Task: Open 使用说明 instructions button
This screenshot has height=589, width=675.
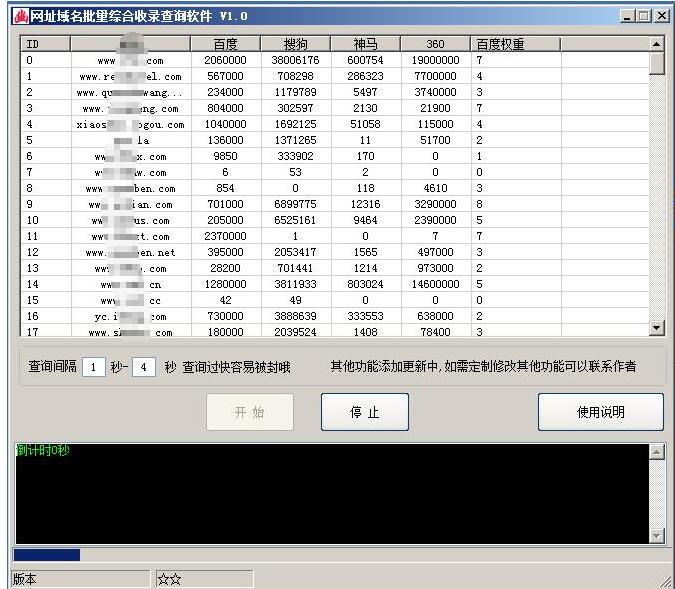Action: pyautogui.click(x=601, y=412)
